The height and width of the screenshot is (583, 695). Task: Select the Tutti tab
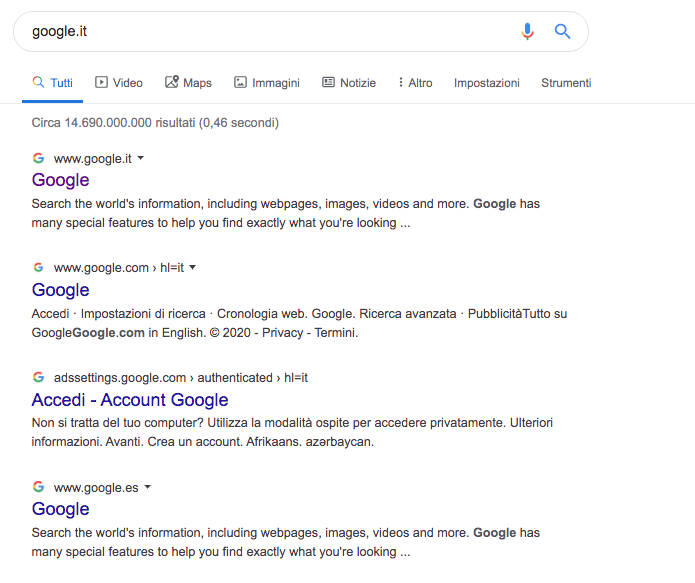pos(52,83)
